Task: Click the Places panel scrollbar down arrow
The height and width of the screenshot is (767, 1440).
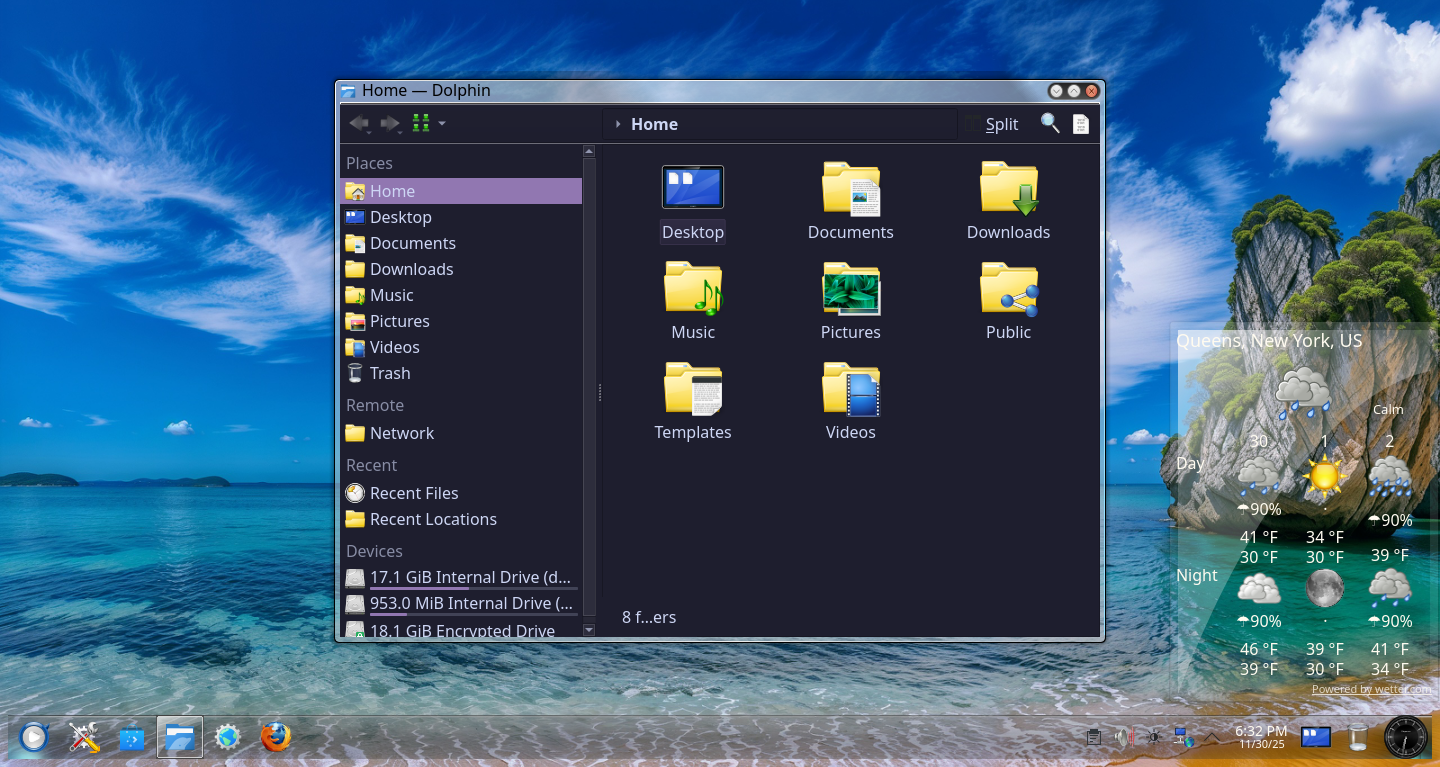Action: [589, 630]
